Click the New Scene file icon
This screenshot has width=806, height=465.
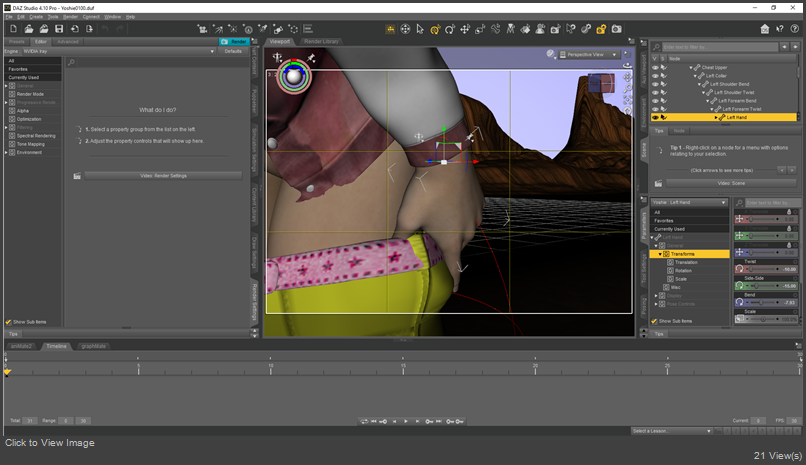(13, 29)
